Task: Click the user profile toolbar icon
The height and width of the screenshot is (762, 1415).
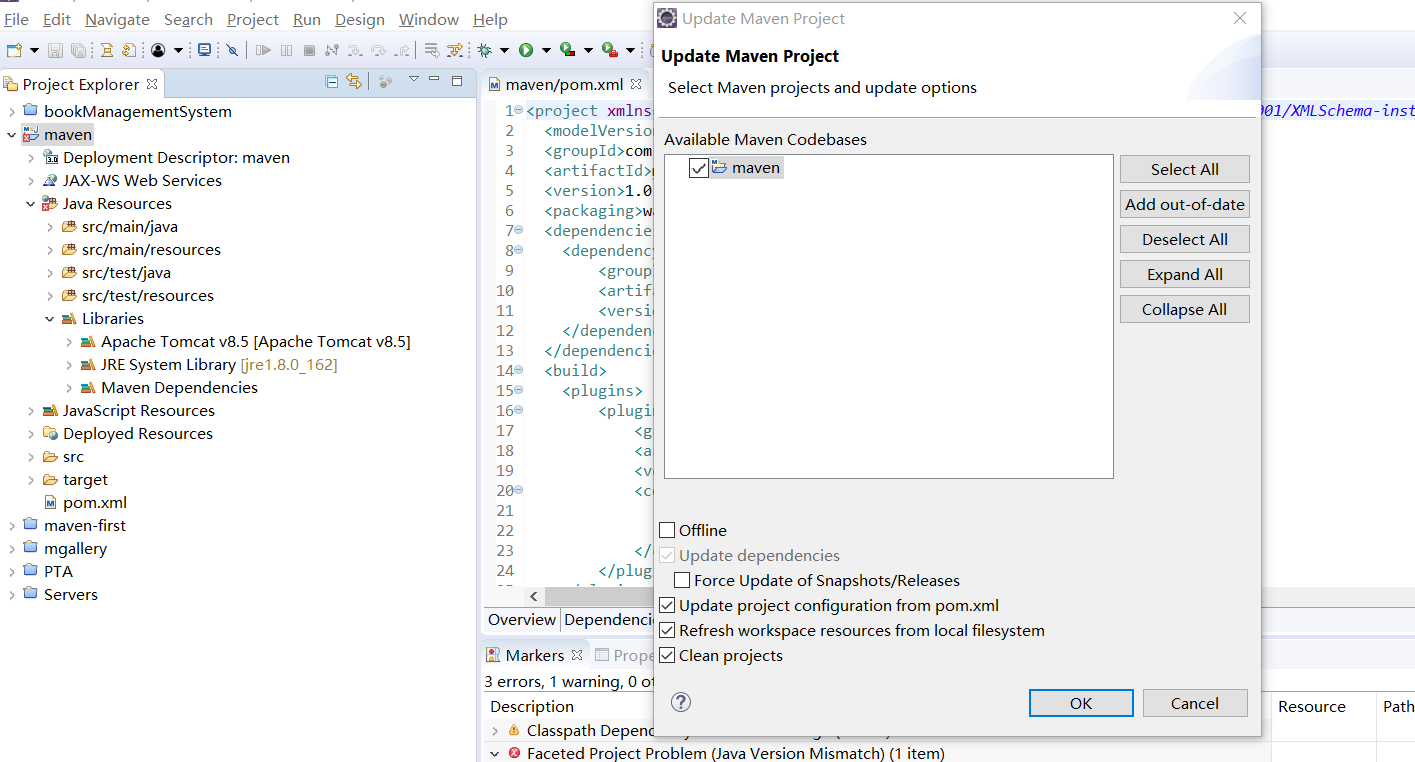Action: tap(158, 50)
